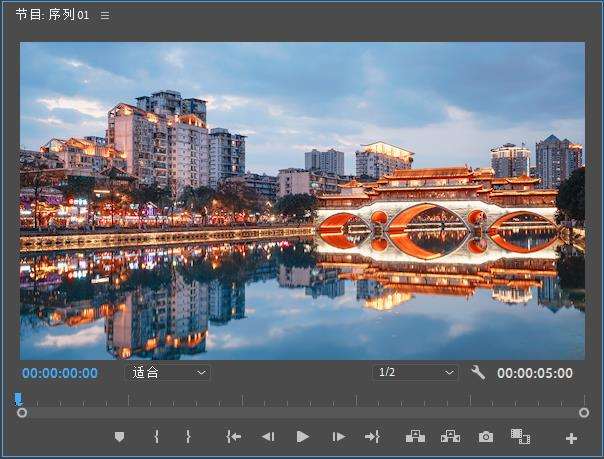Screen dimensions: 604x459
Task: Open the panel menu next to 序列01
Action: pos(105,16)
